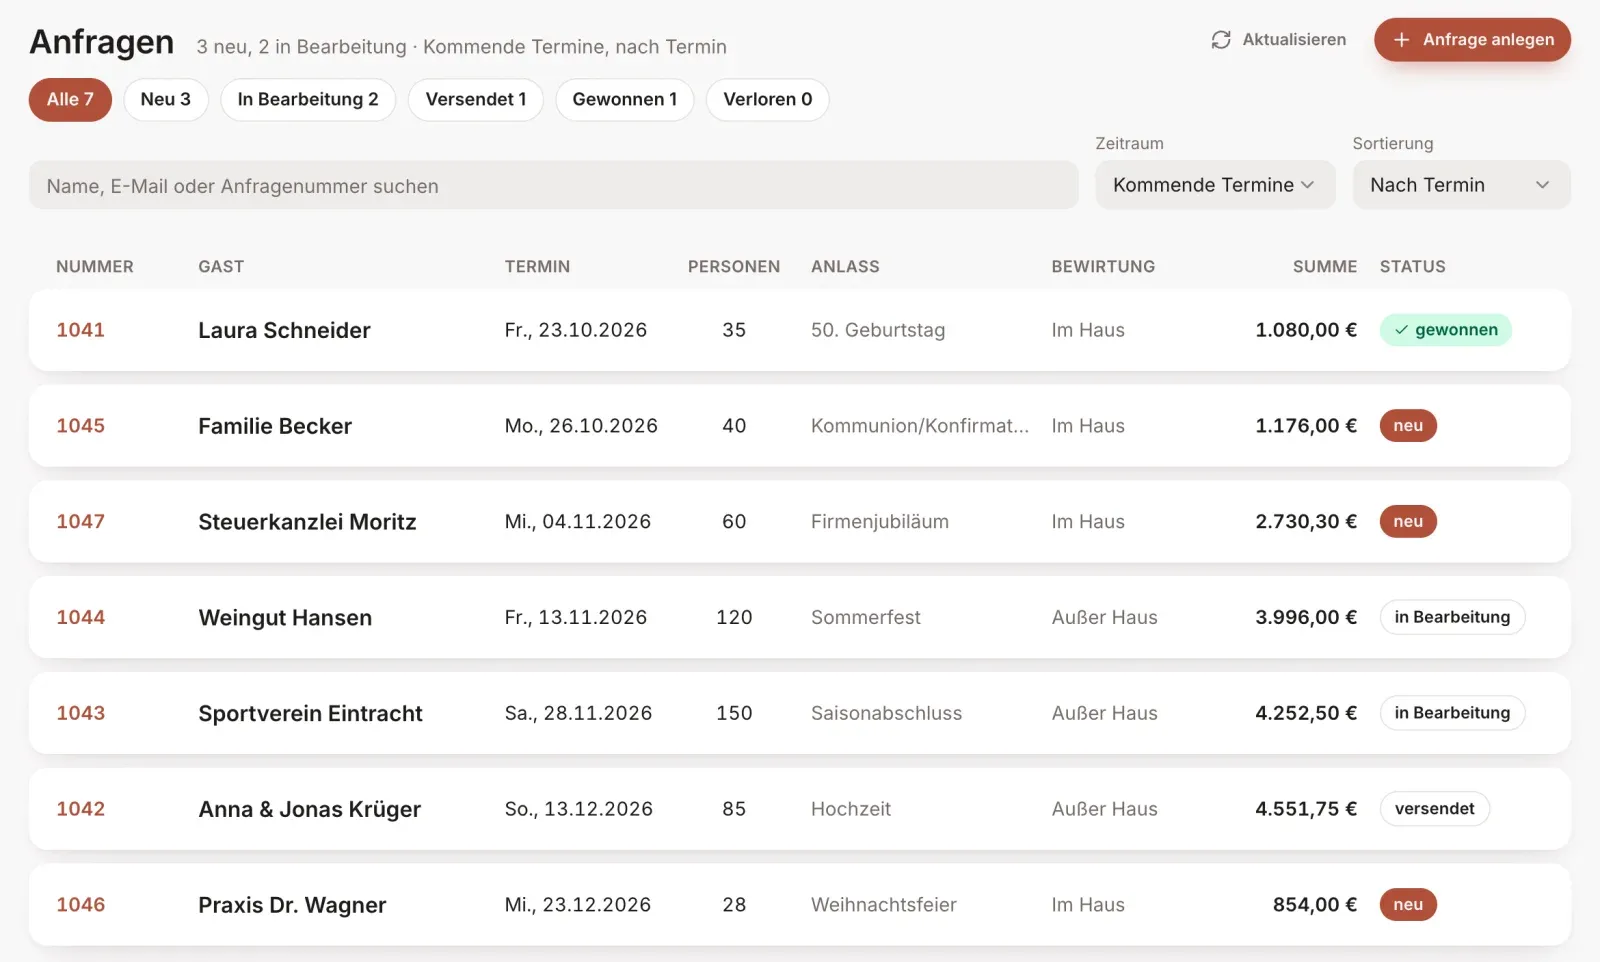Click the plus icon in Anfrage anlegen

coord(1401,40)
